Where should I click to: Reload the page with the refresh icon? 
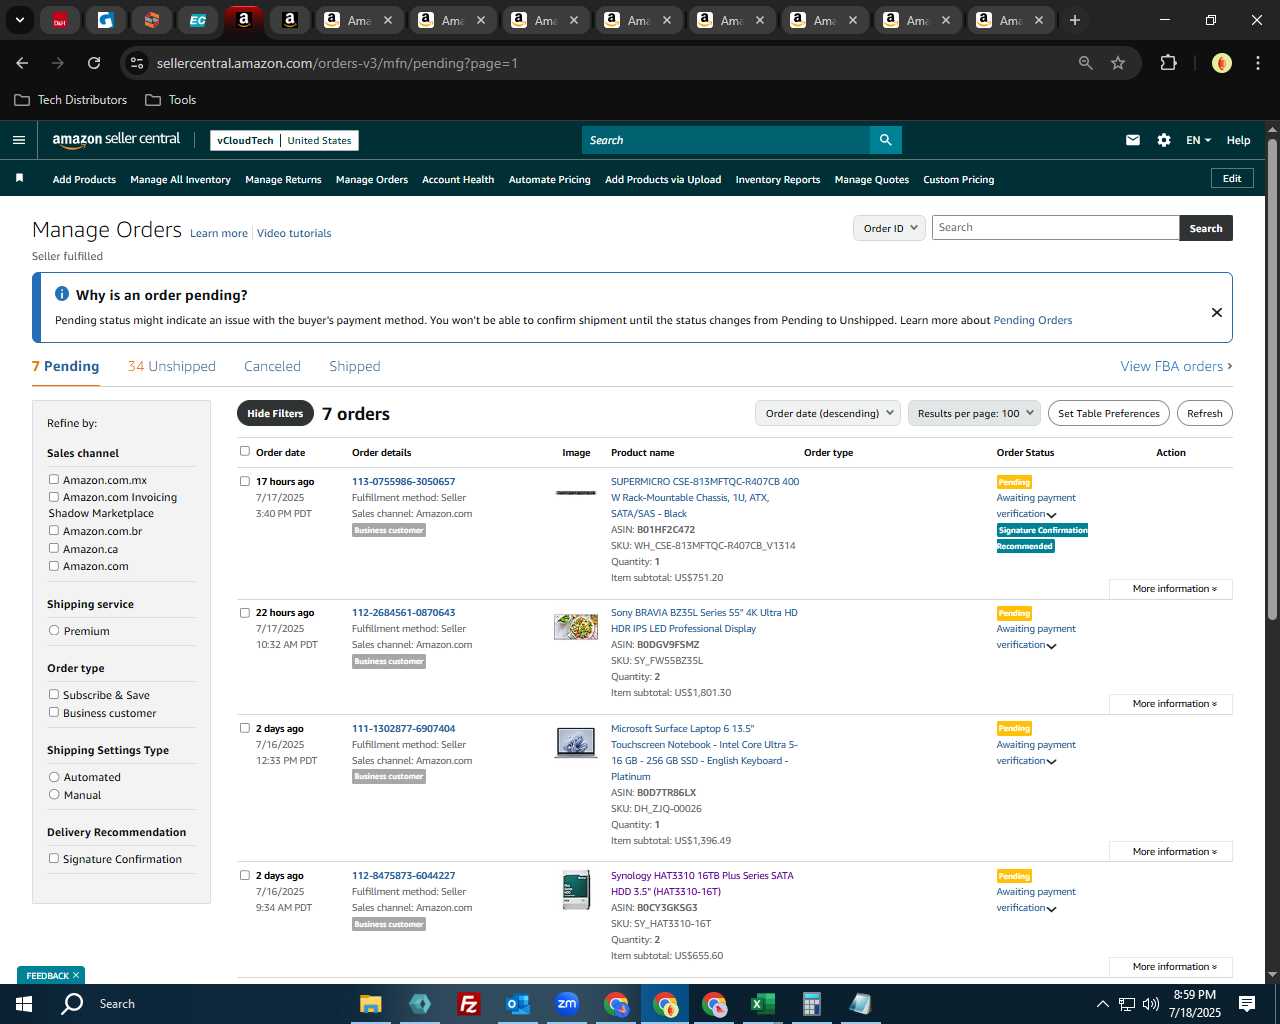[94, 63]
